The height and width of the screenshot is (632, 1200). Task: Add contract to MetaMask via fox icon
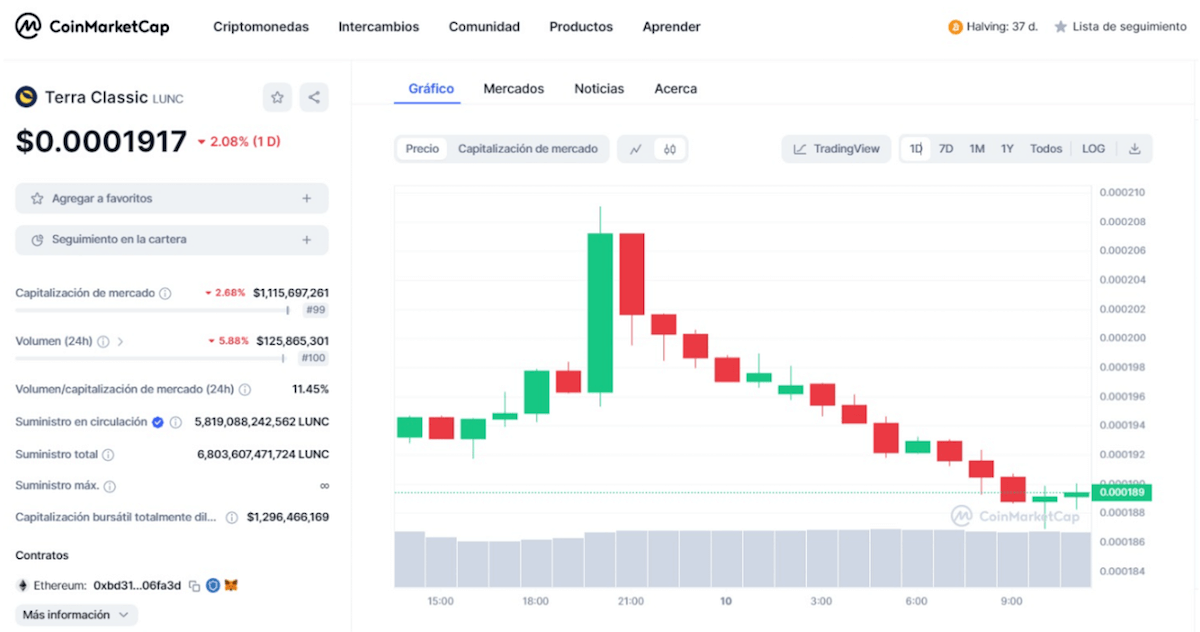click(x=232, y=586)
